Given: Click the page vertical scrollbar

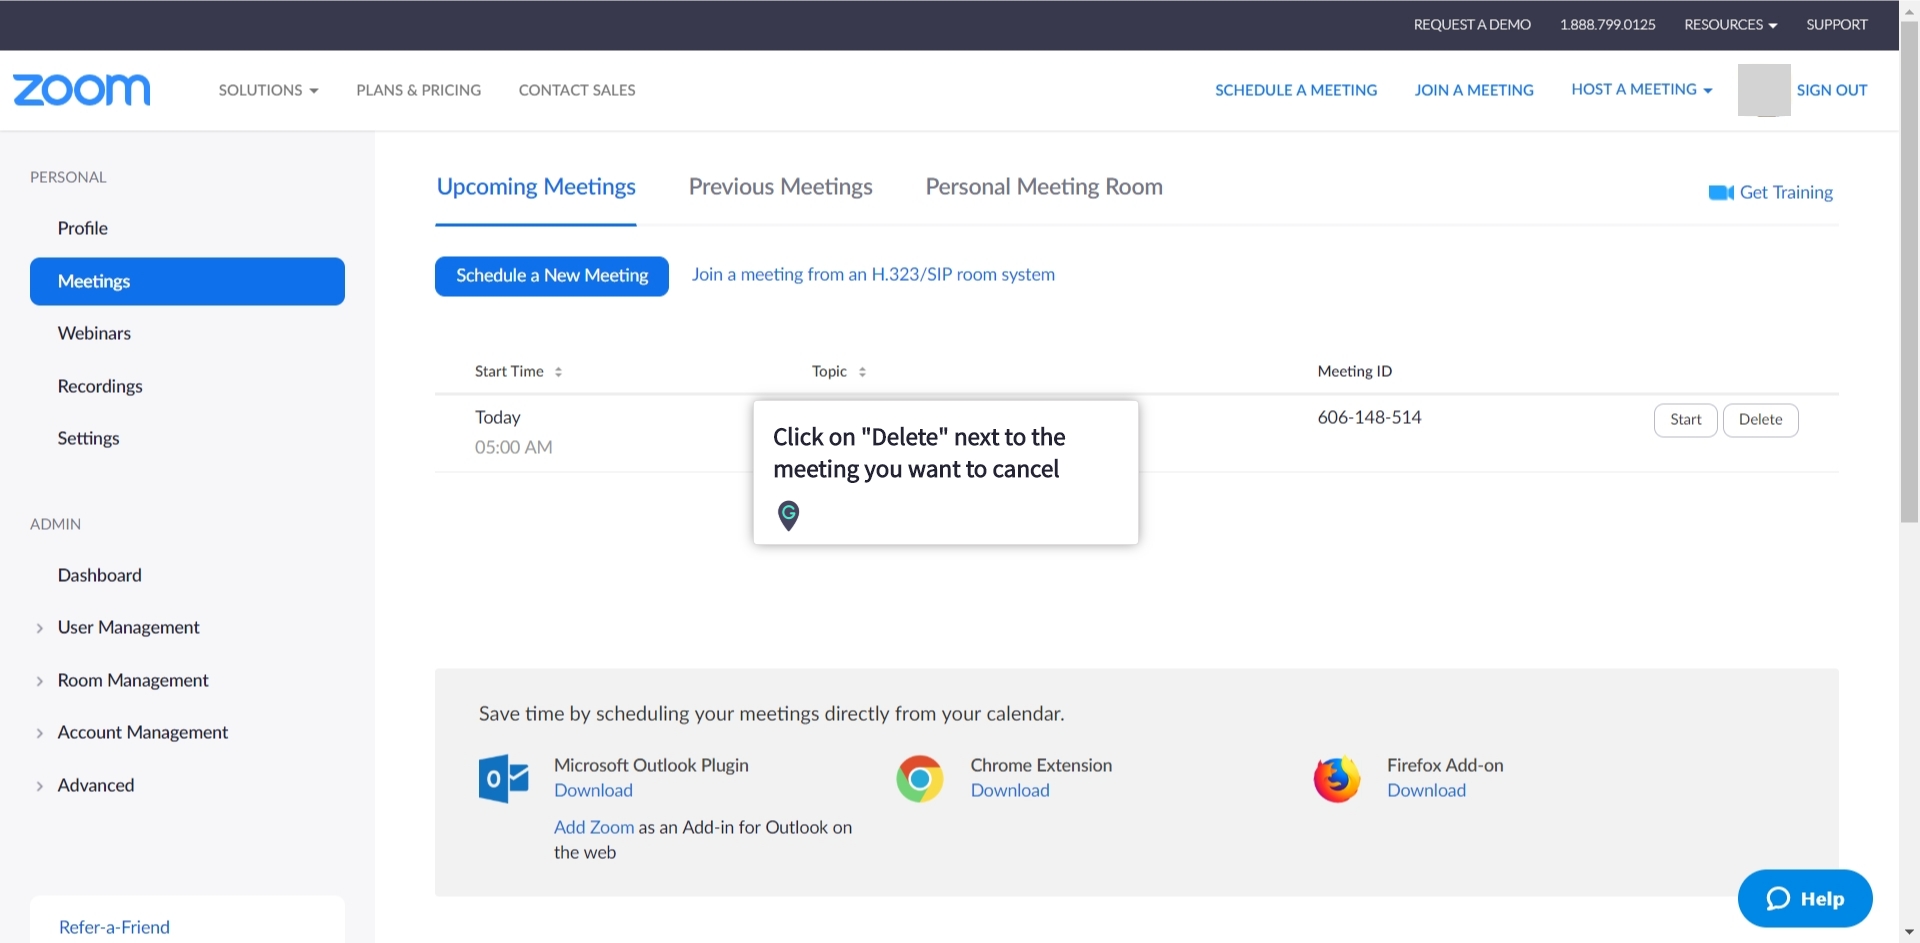Looking at the screenshot, I should click(1909, 270).
